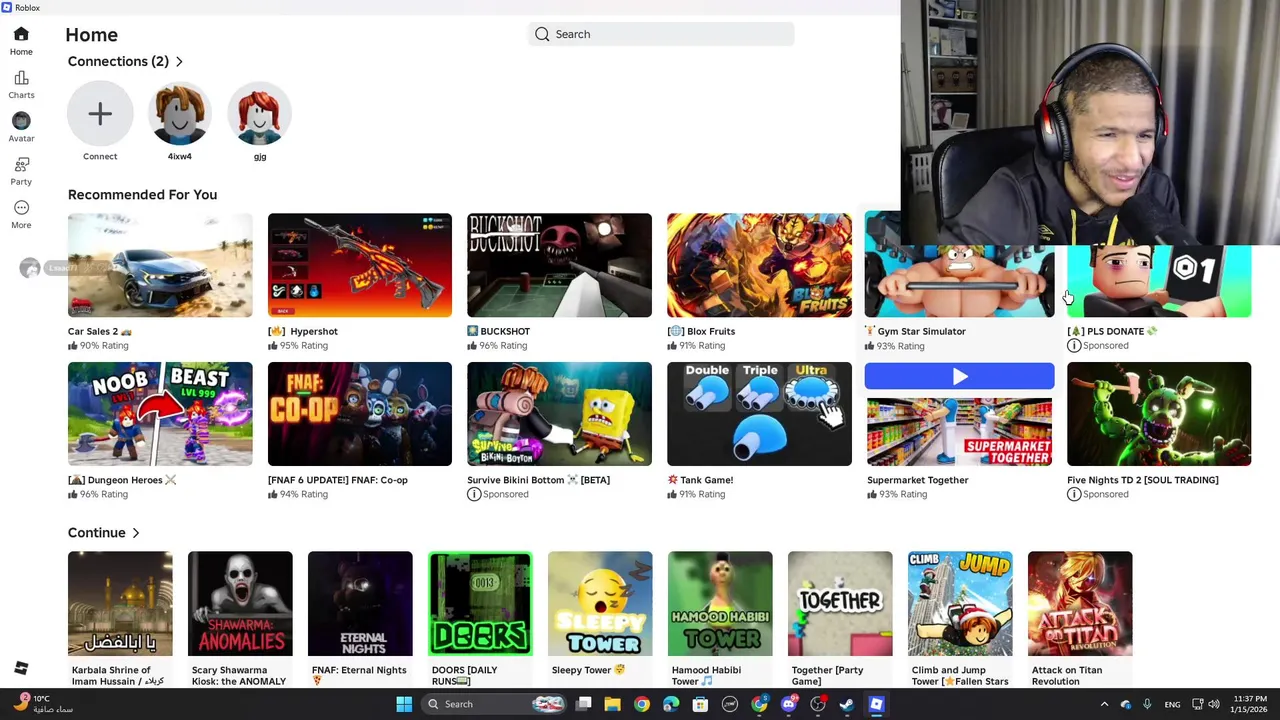This screenshot has width=1280, height=720.
Task: Continue the Sleepy Tower thumbnail
Action: (x=600, y=604)
